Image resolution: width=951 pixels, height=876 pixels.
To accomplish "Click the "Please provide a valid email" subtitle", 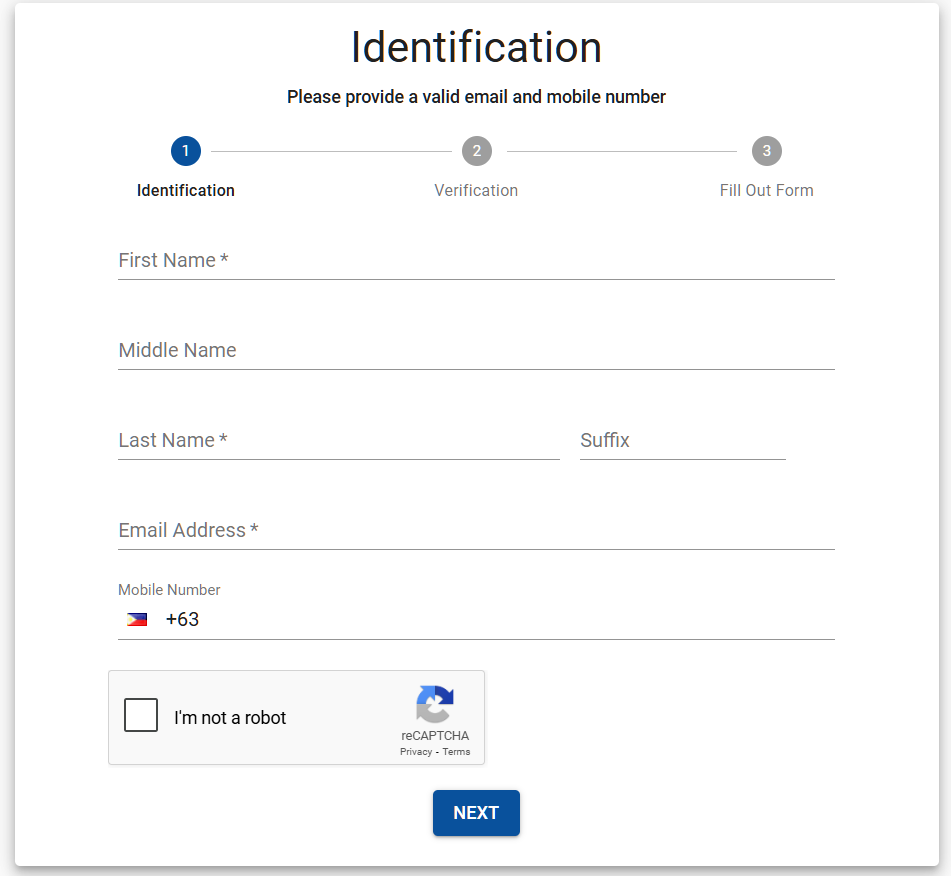I will tap(476, 97).
